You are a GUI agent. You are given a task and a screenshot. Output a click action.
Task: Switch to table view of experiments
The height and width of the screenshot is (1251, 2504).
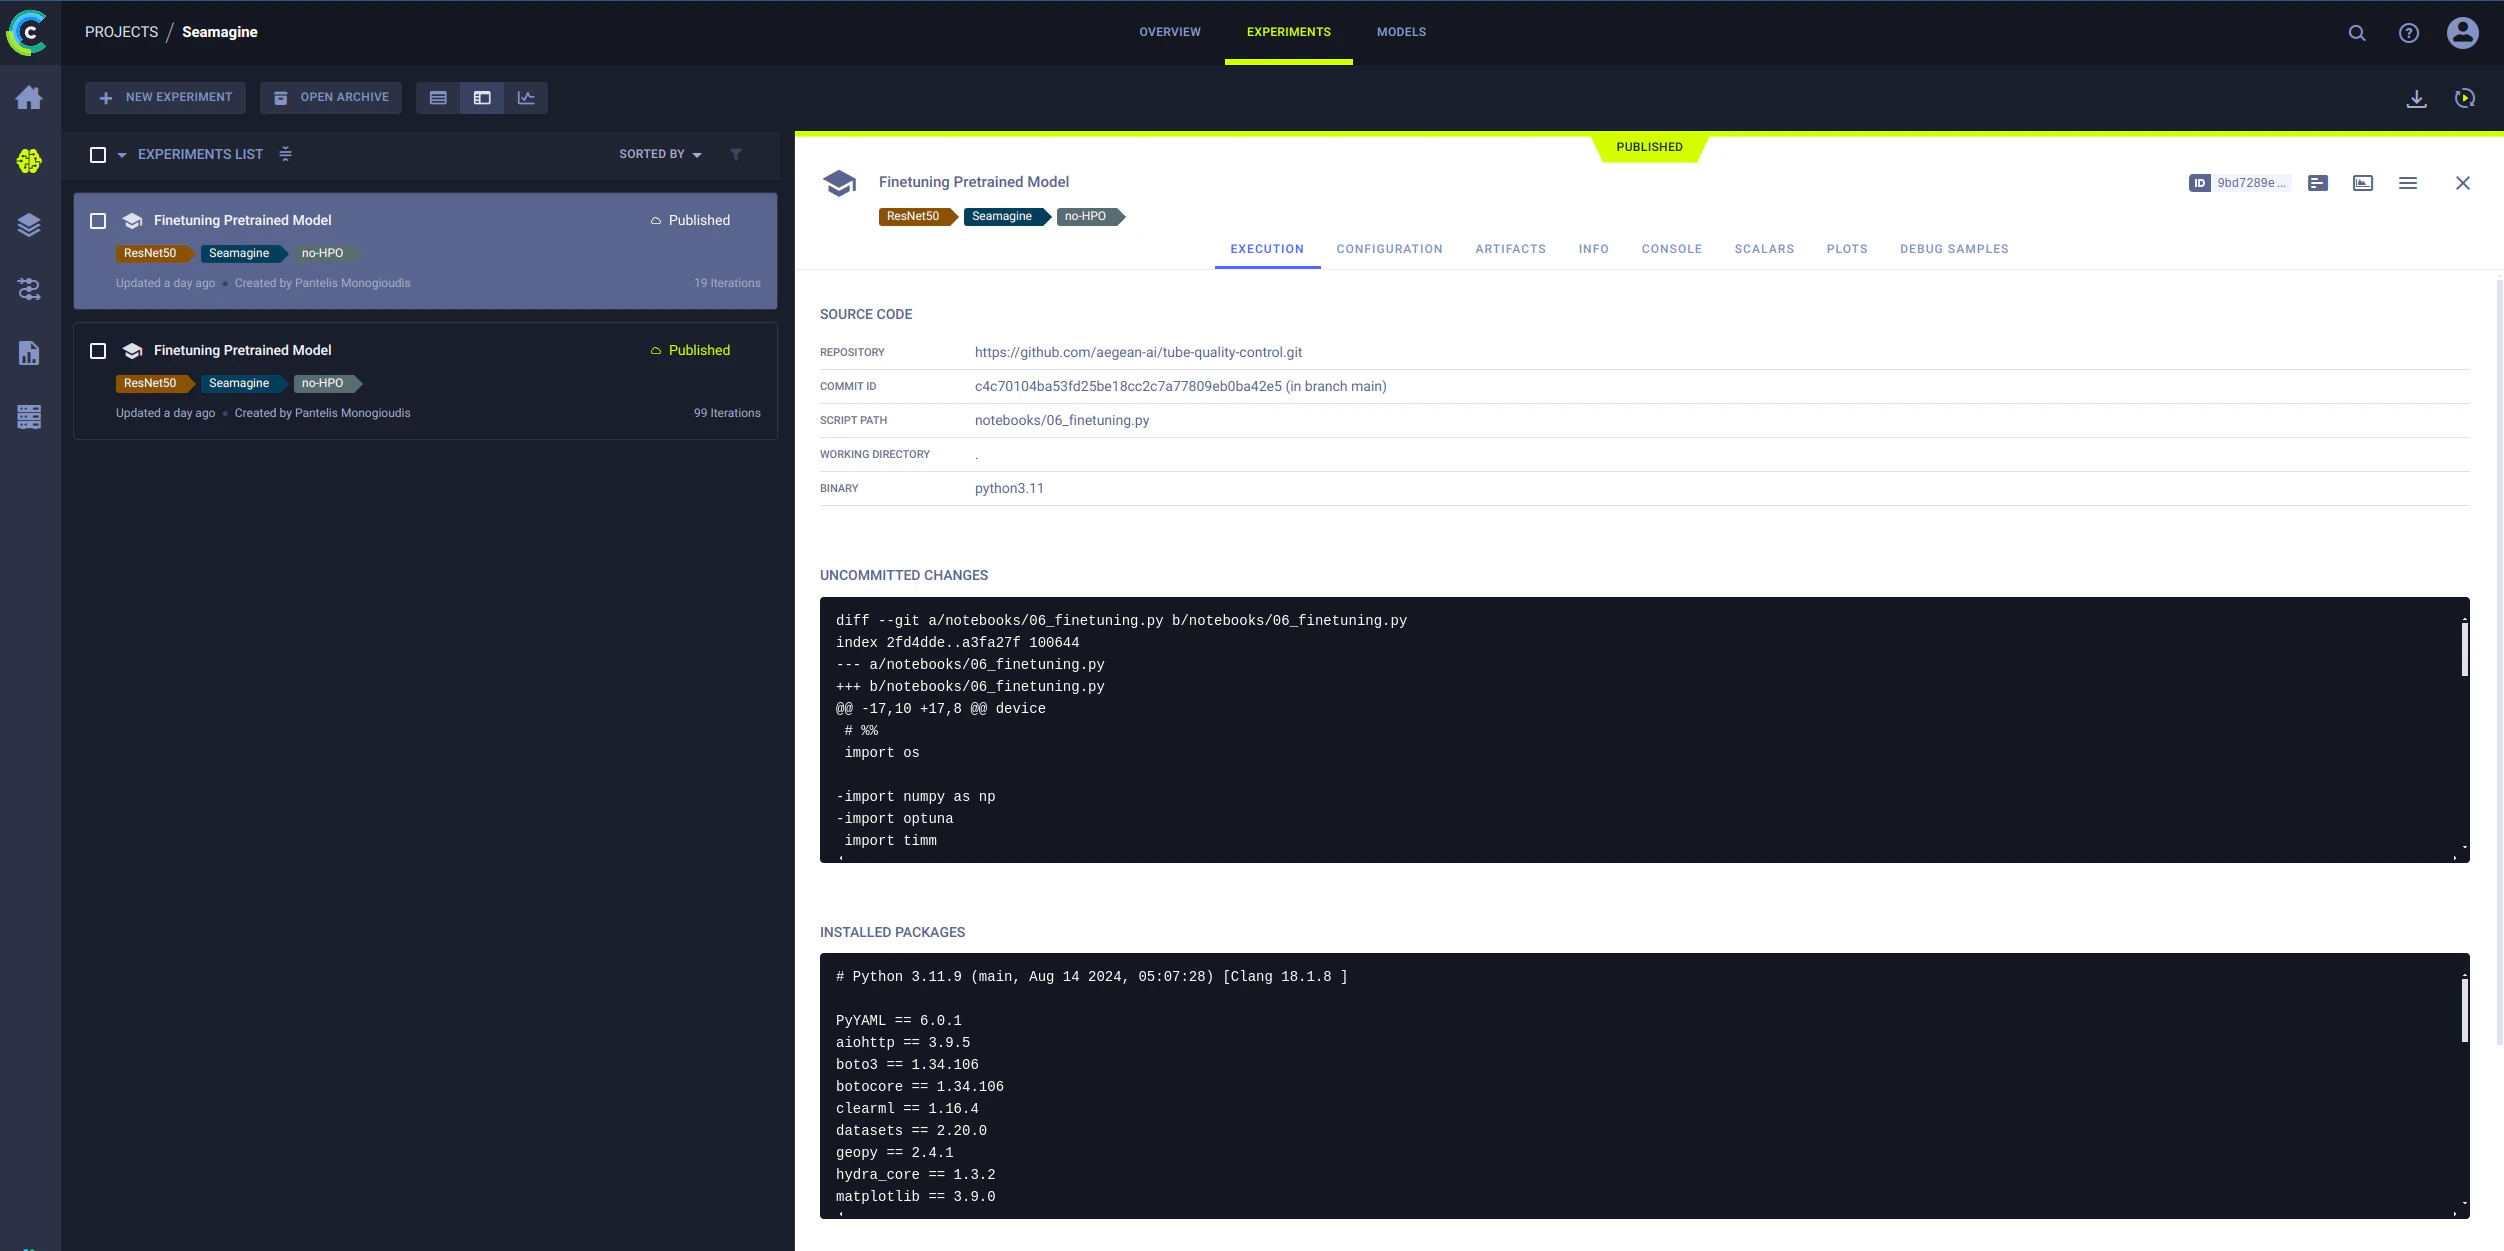click(x=438, y=97)
